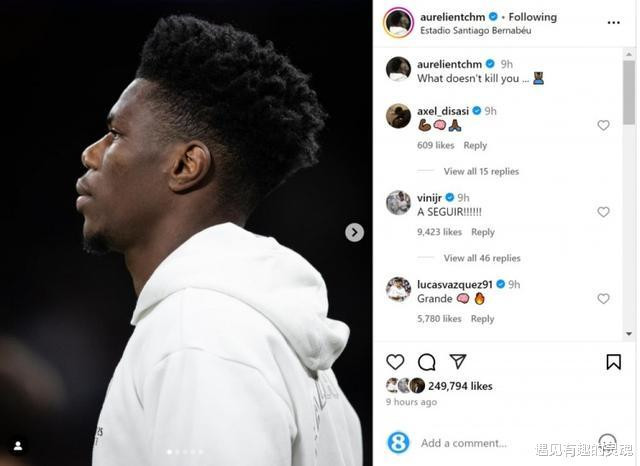The image size is (640, 466).
Task: Reply to vinijr's comment
Action: click(x=483, y=232)
